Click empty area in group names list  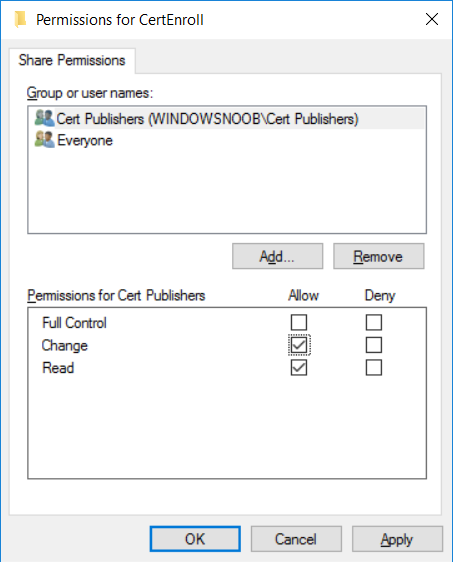[227, 192]
